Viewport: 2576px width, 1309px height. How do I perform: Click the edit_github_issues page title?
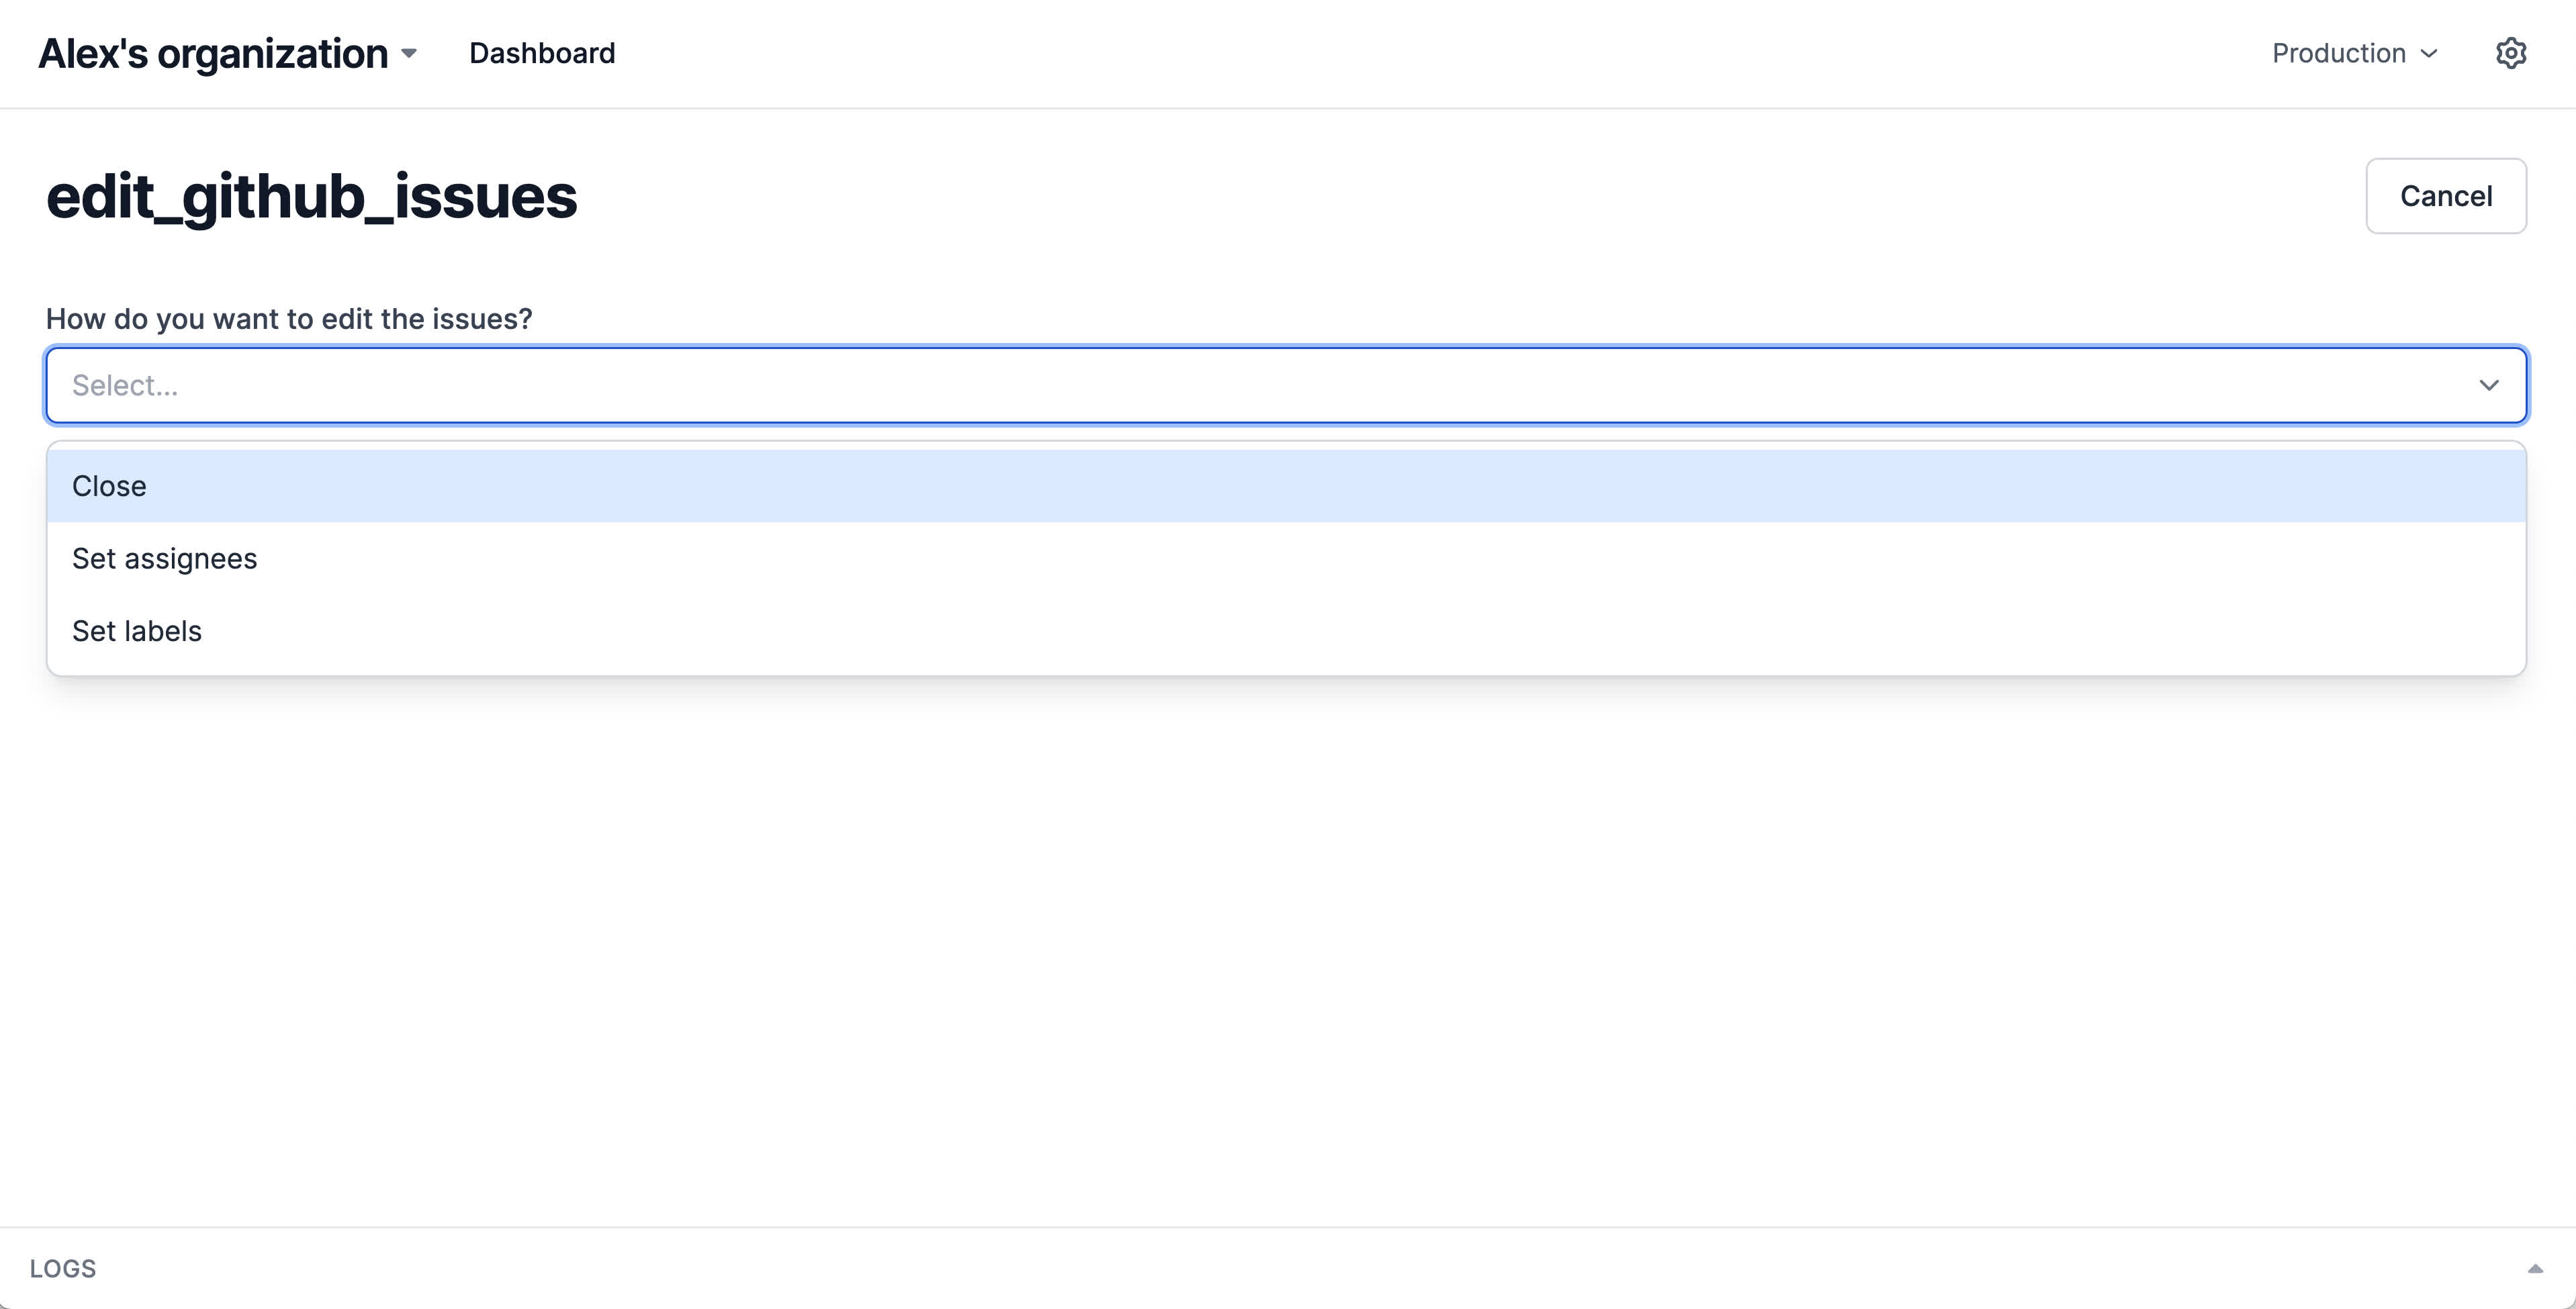(311, 196)
